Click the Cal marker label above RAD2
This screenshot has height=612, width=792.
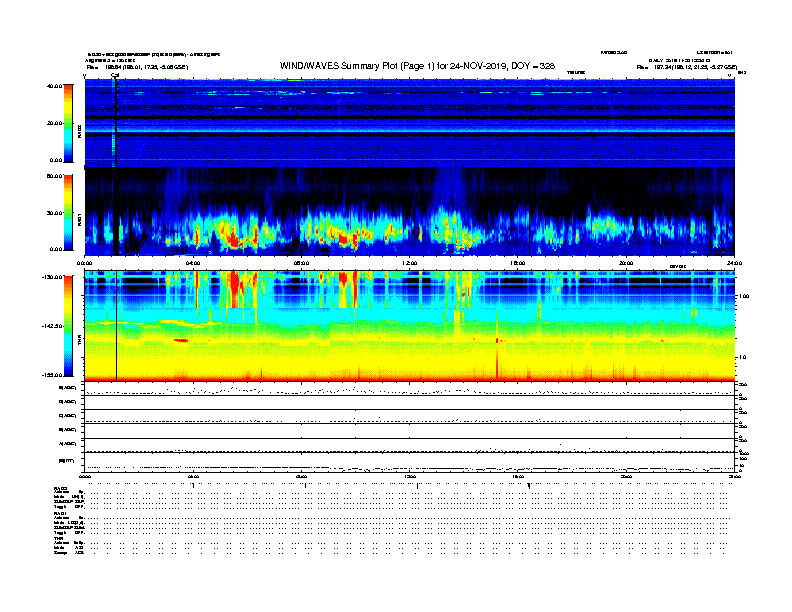point(115,76)
